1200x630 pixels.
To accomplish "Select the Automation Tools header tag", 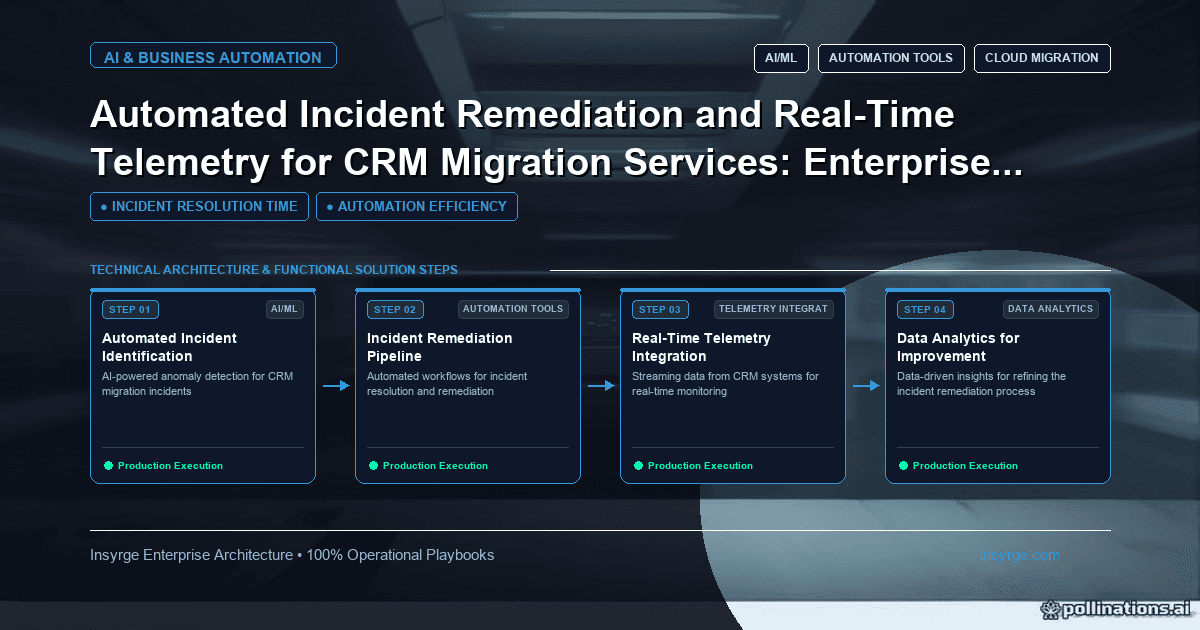I will tap(891, 58).
